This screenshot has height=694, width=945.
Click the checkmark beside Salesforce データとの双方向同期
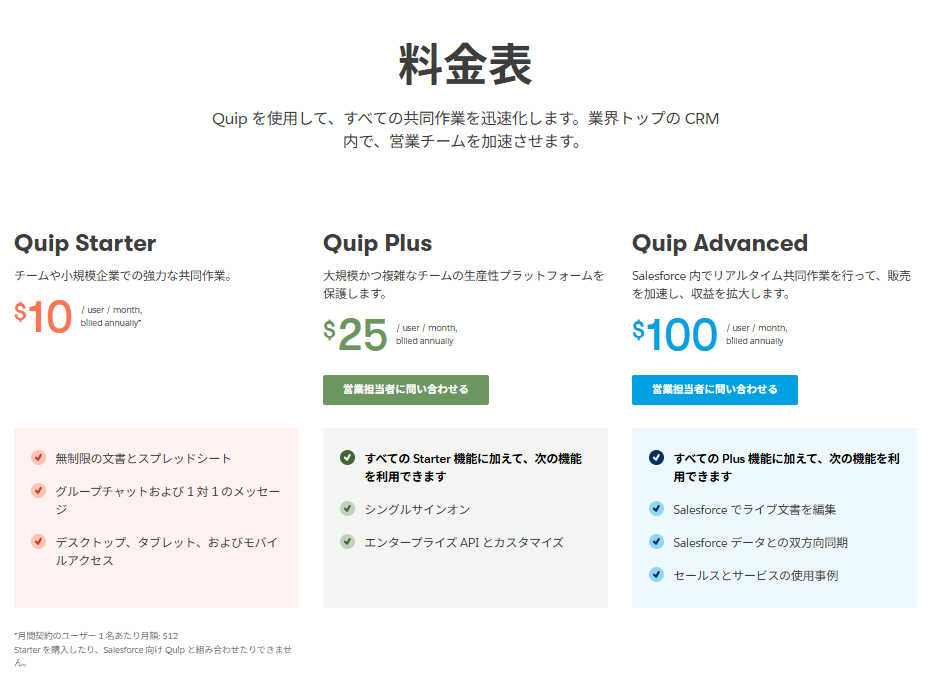tap(655, 543)
